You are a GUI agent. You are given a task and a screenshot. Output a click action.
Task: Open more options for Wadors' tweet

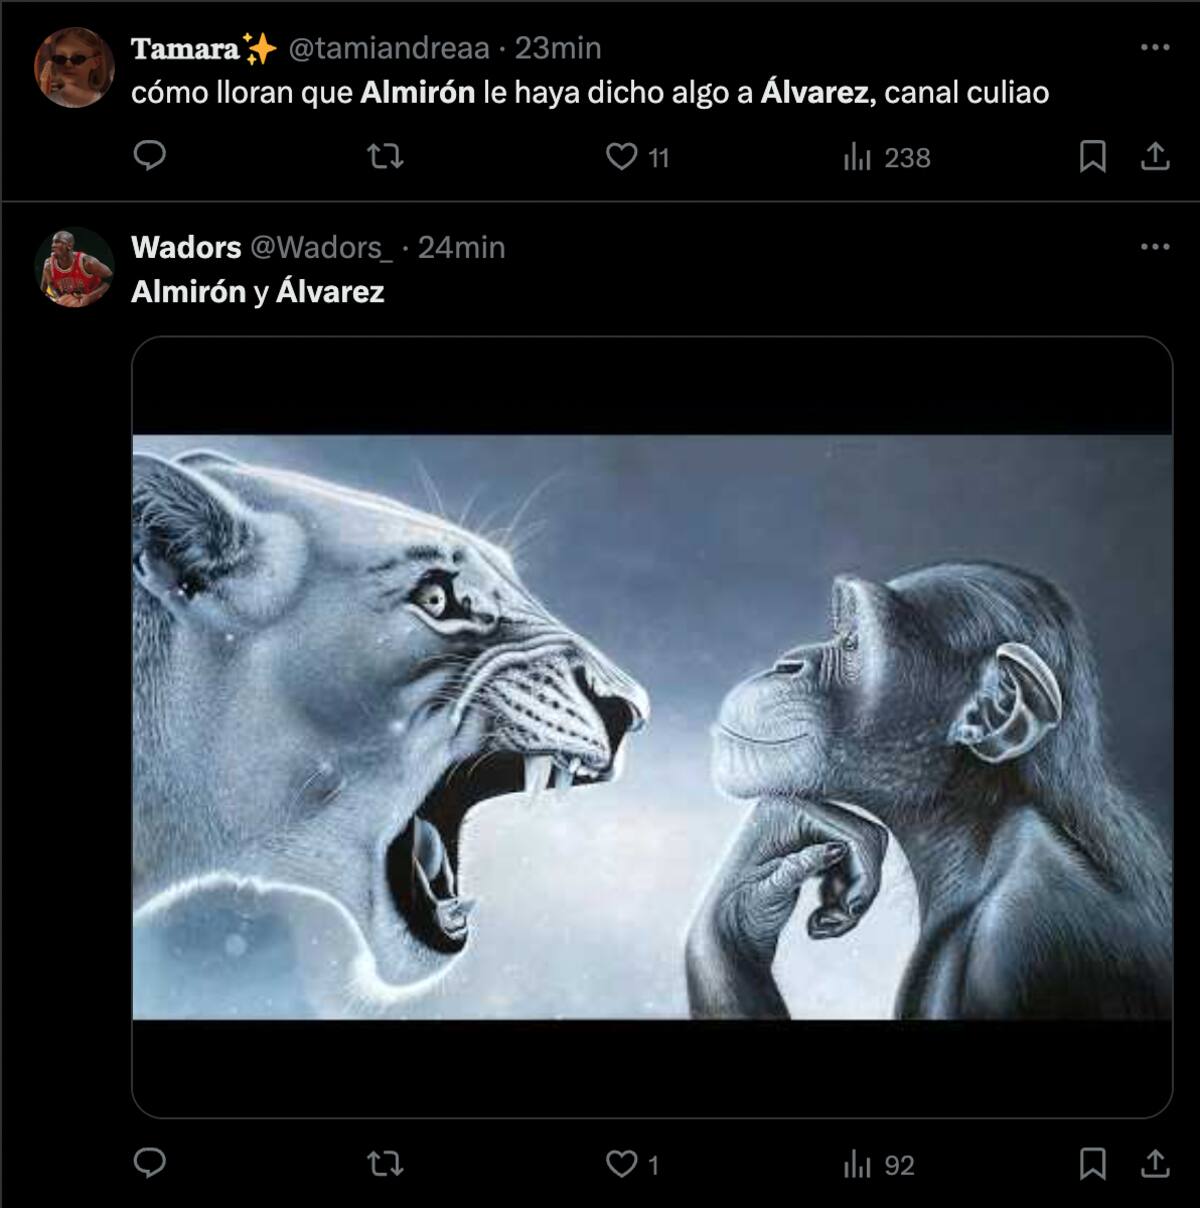pos(1155,247)
